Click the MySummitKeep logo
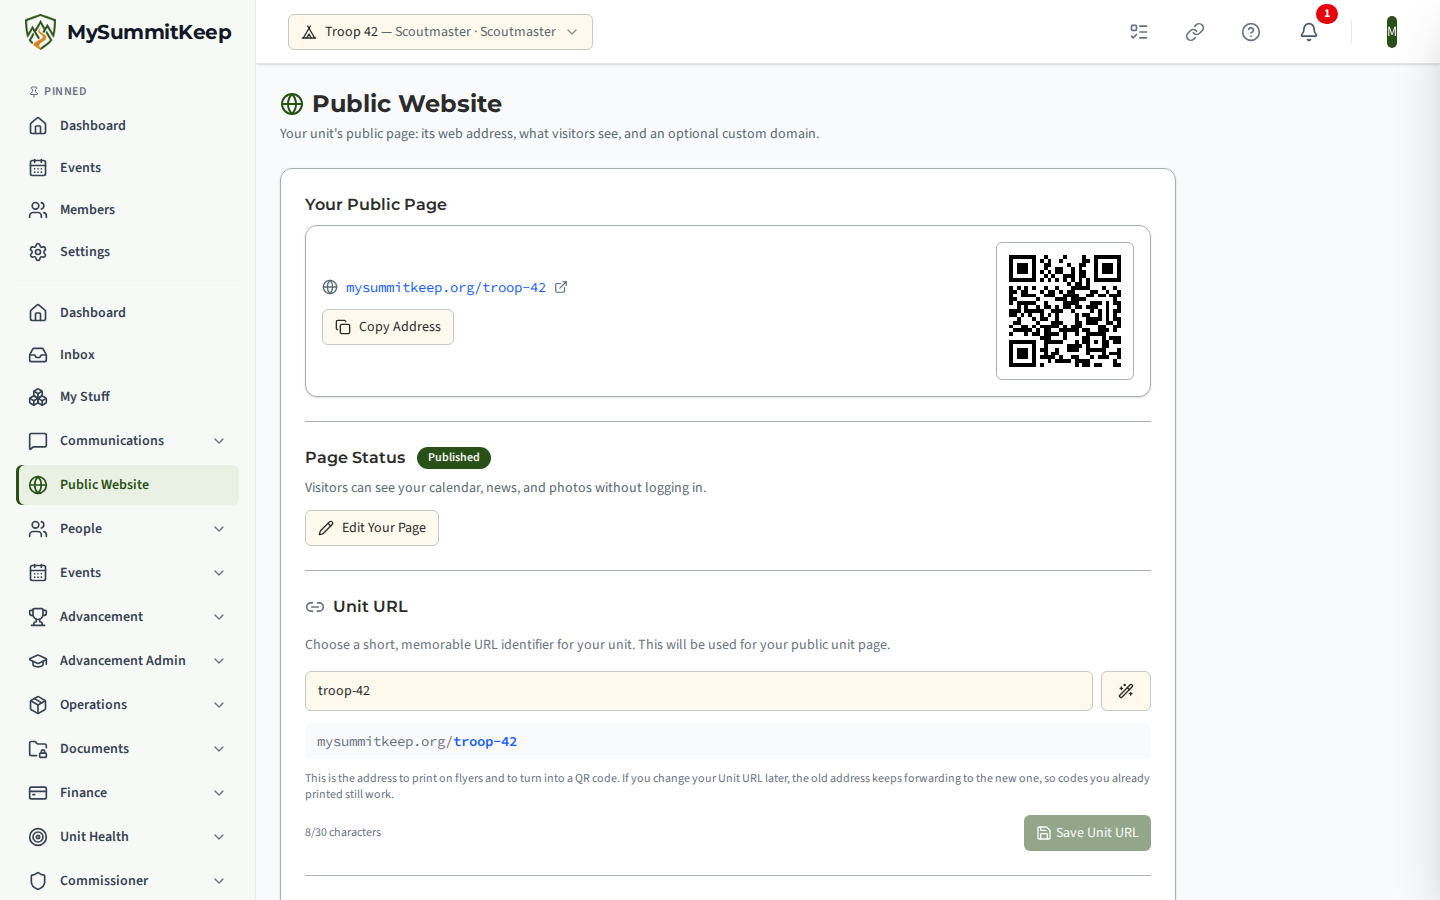The height and width of the screenshot is (900, 1440). tap(128, 32)
